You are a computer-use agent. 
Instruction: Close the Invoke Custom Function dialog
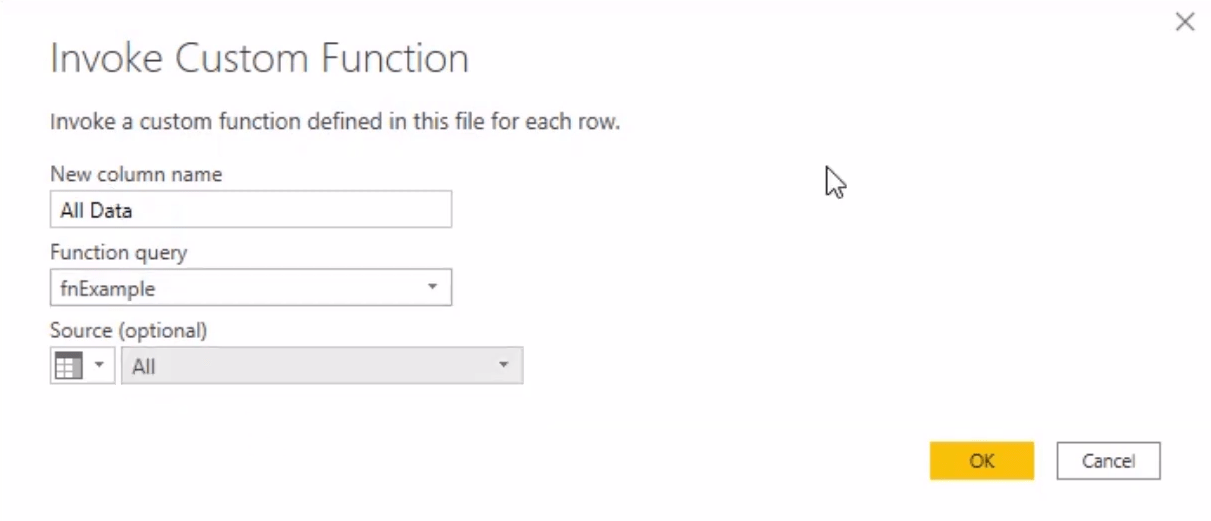tap(1185, 22)
